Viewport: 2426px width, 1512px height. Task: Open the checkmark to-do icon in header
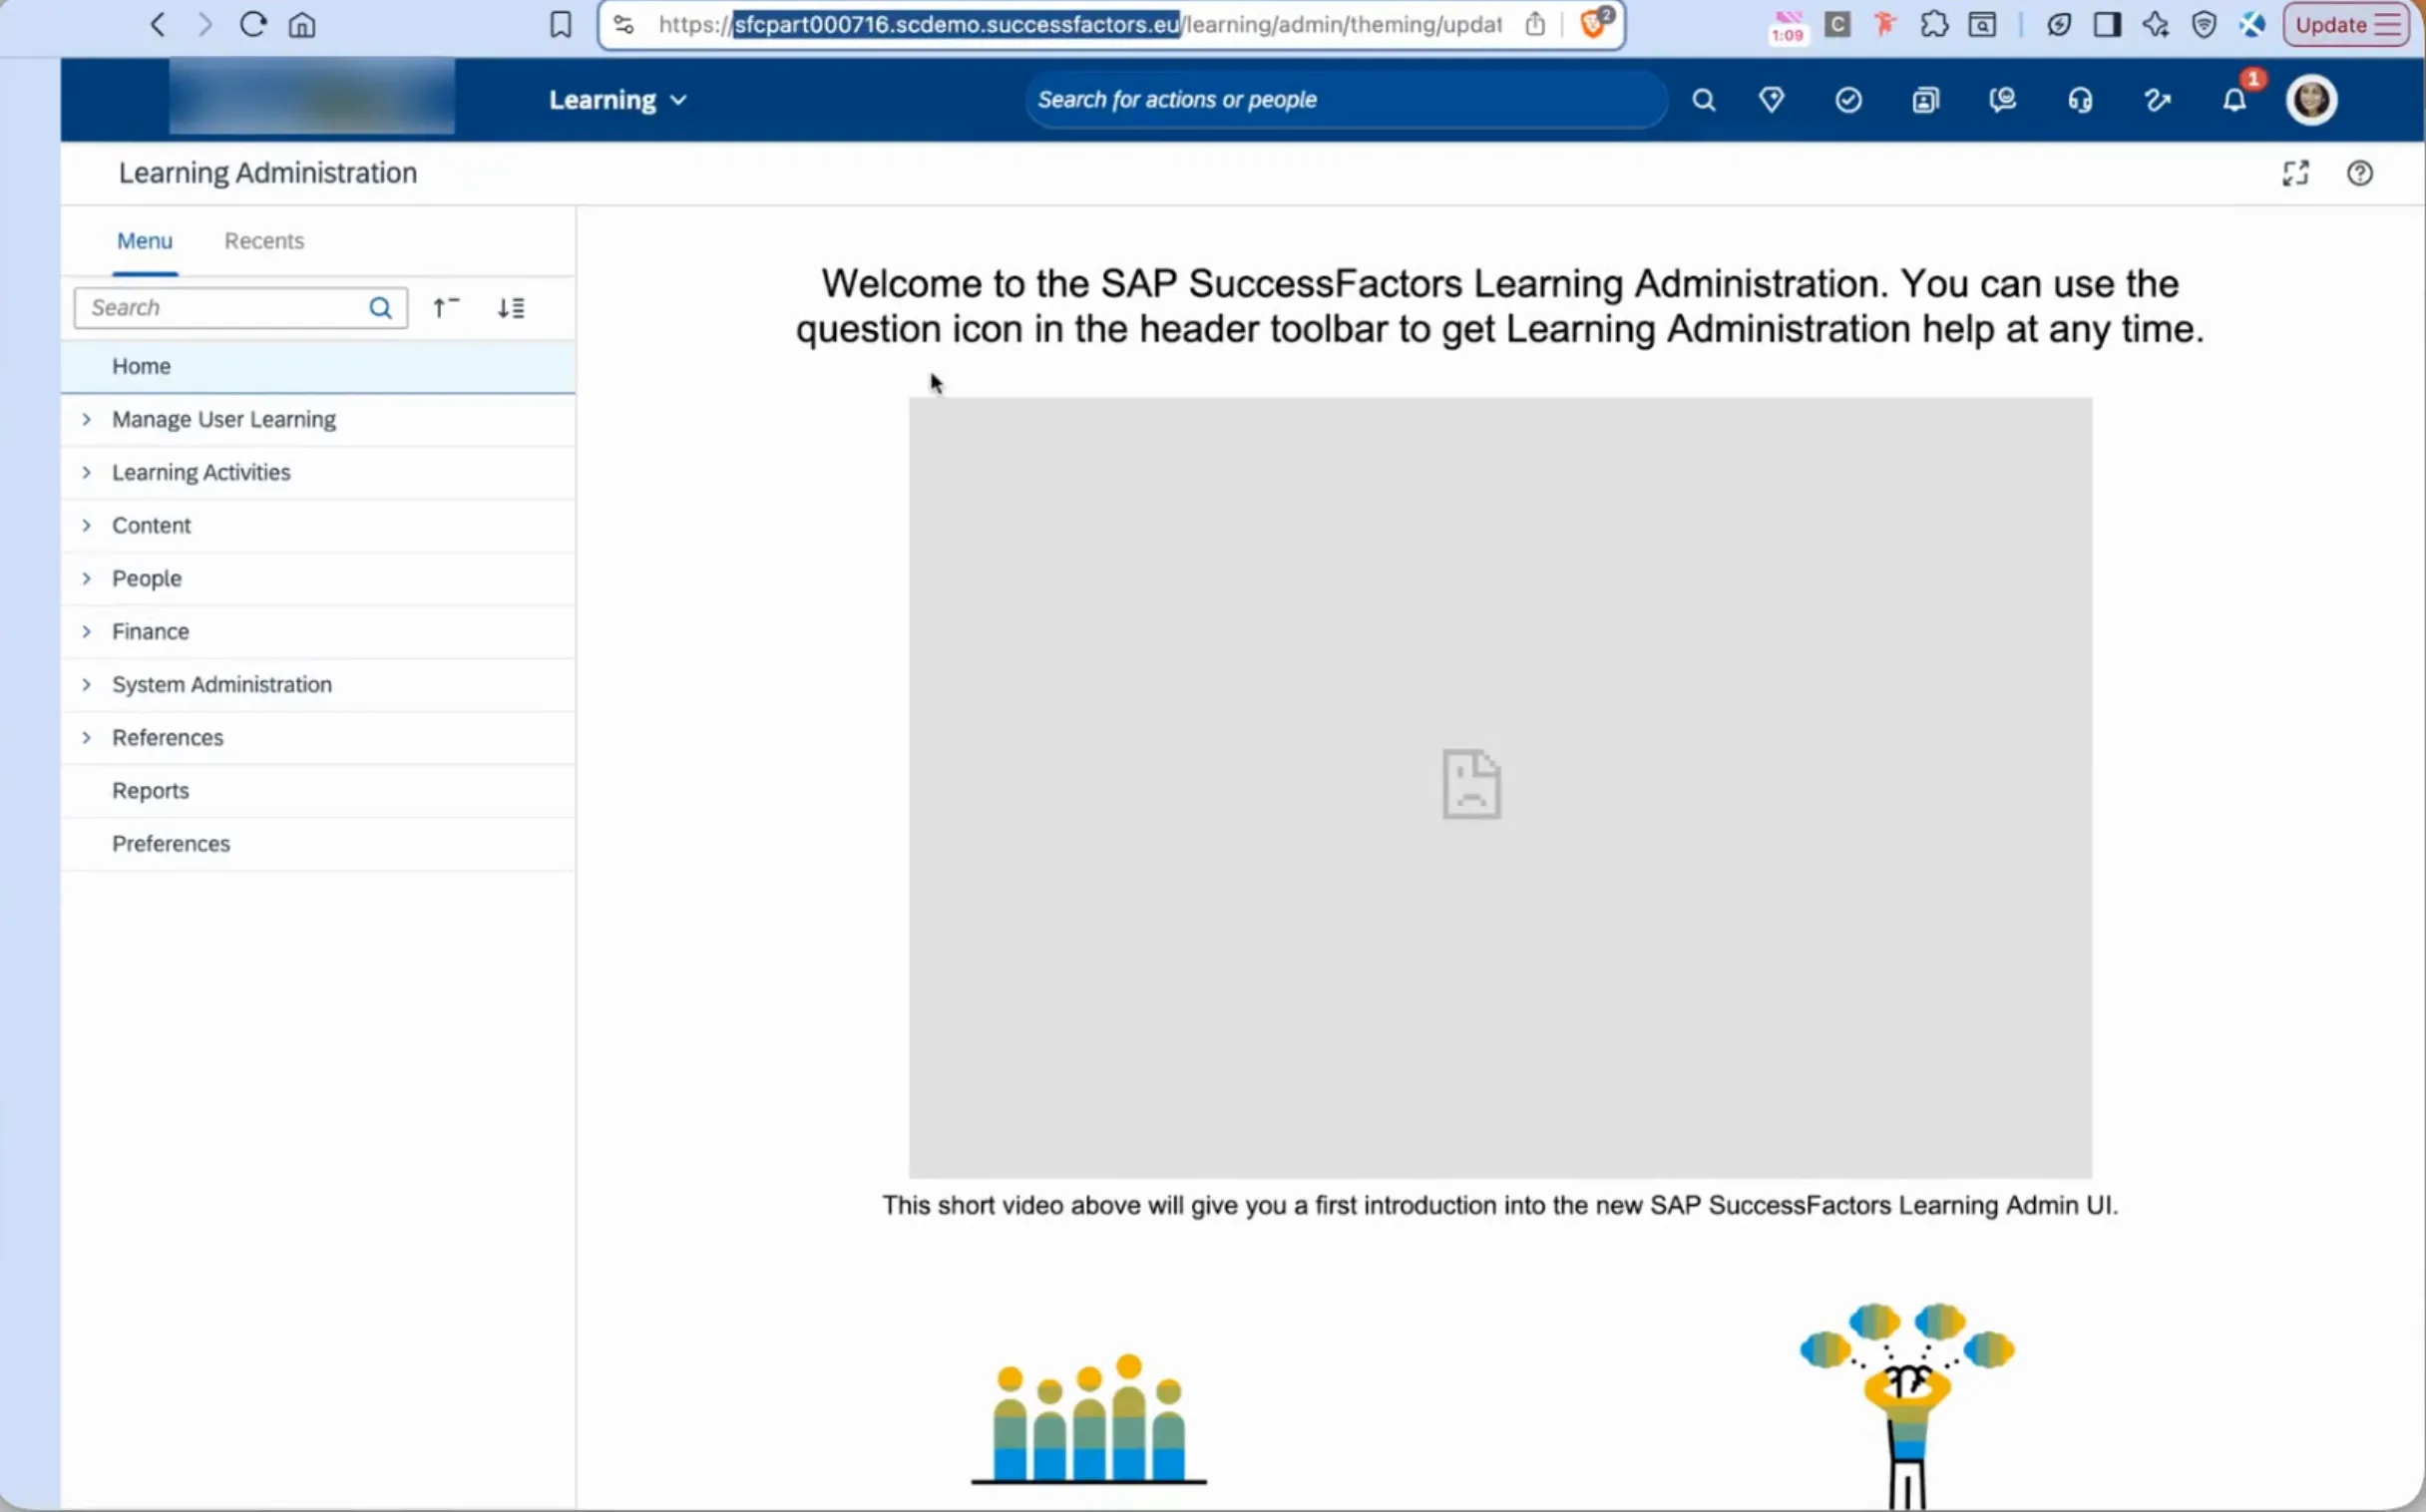[1848, 100]
